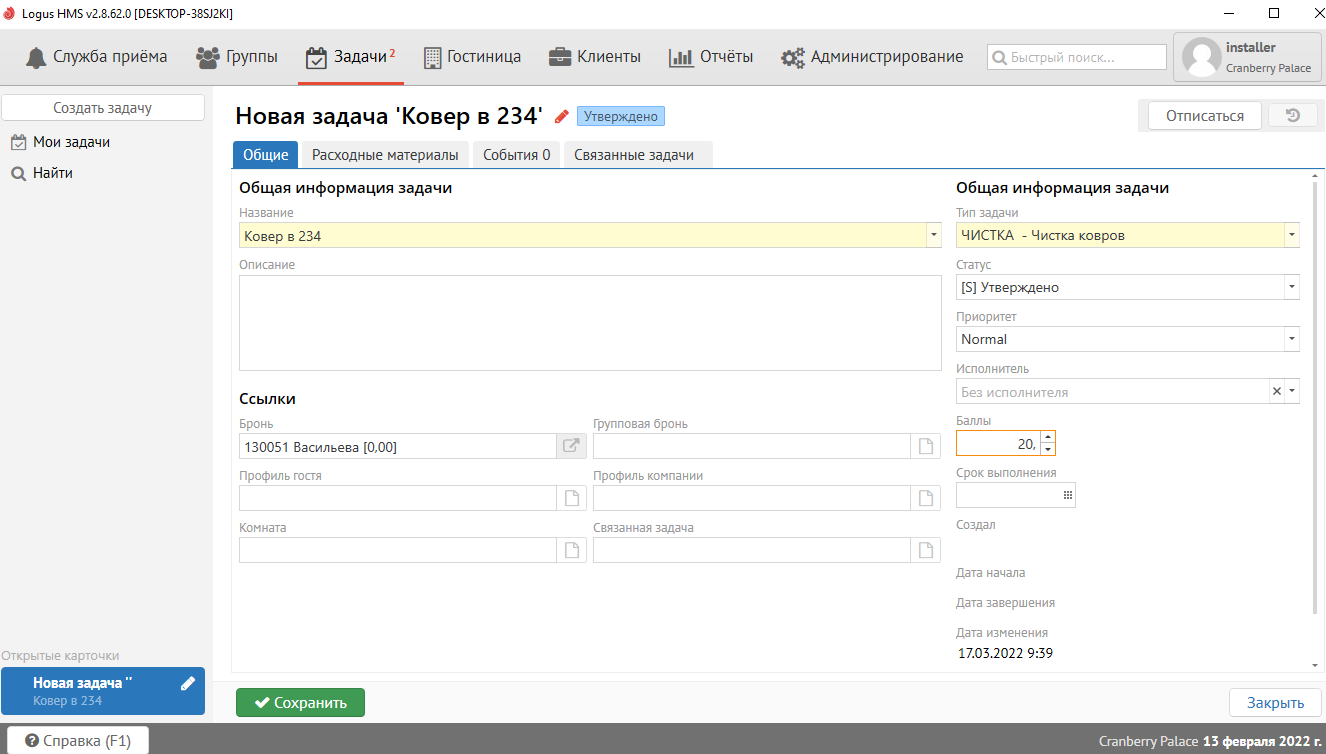Switch to Расходные материалы tab
1326x754 pixels.
385,155
